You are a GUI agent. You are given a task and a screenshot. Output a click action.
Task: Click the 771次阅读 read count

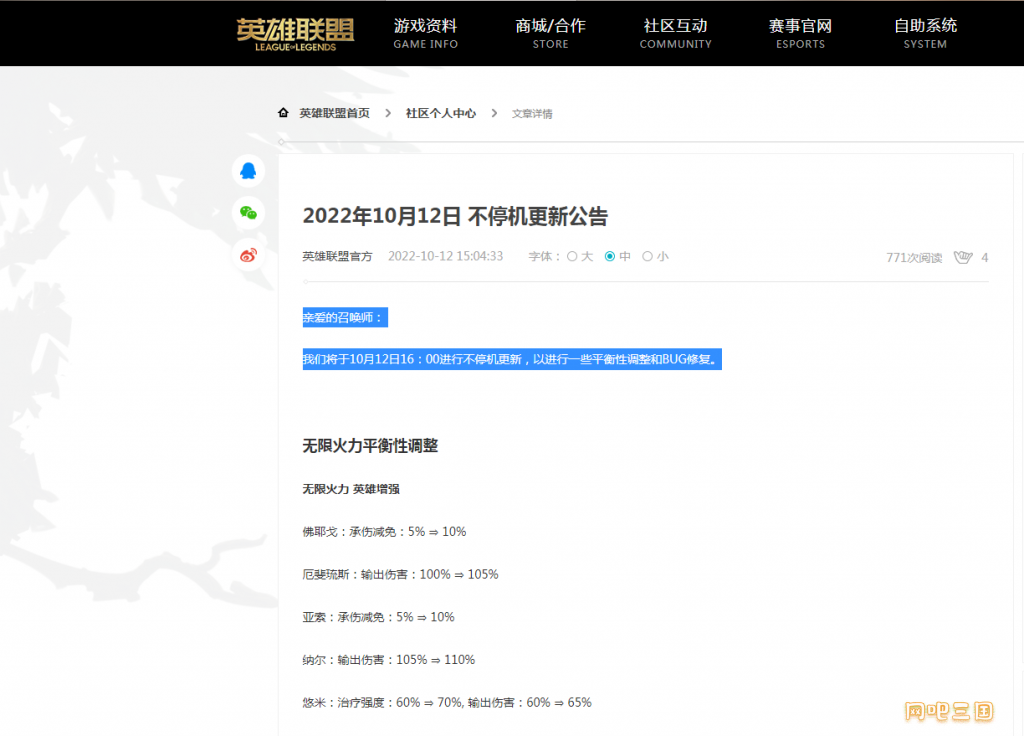(914, 258)
